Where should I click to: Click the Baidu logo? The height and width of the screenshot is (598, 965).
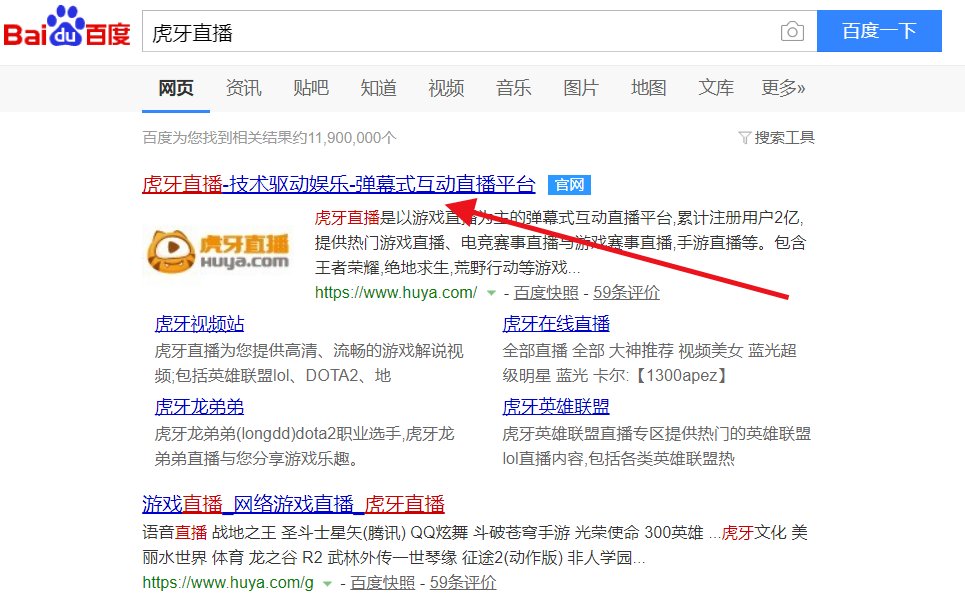coord(66,30)
